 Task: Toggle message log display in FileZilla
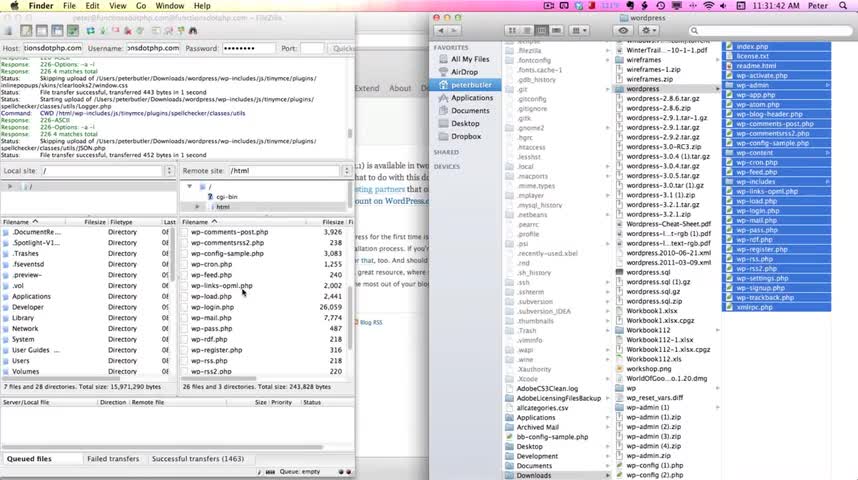pos(26,31)
